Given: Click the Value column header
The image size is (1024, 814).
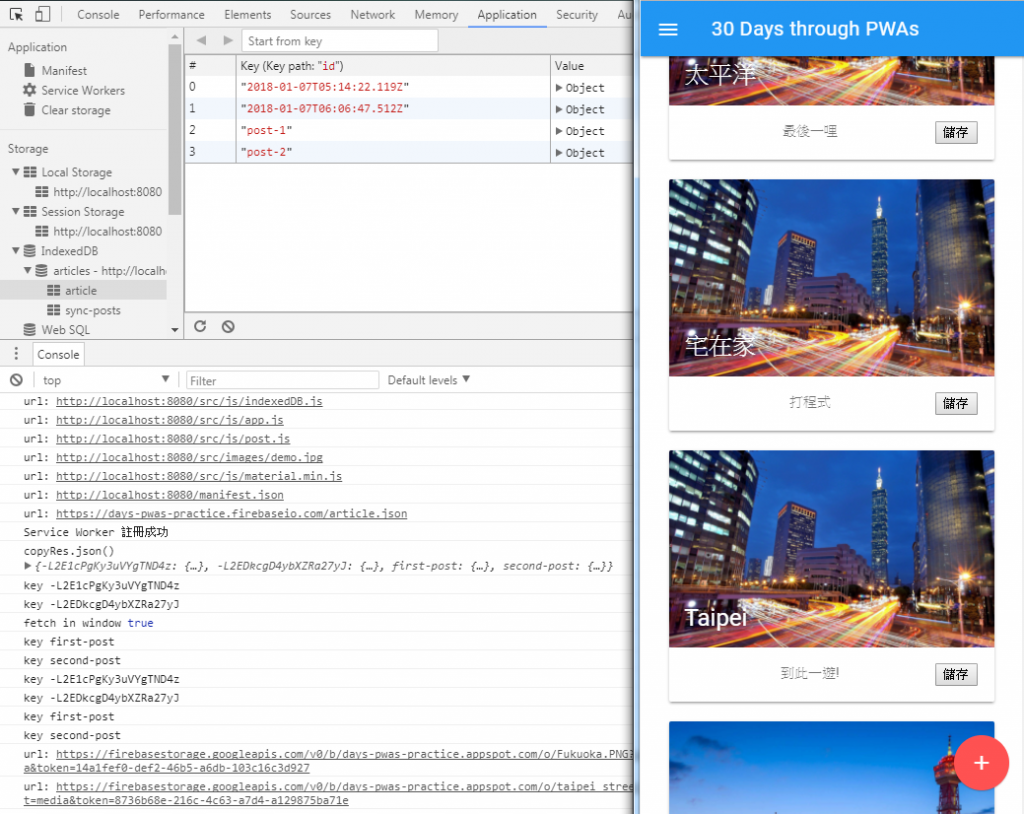Looking at the screenshot, I should [x=592, y=65].
